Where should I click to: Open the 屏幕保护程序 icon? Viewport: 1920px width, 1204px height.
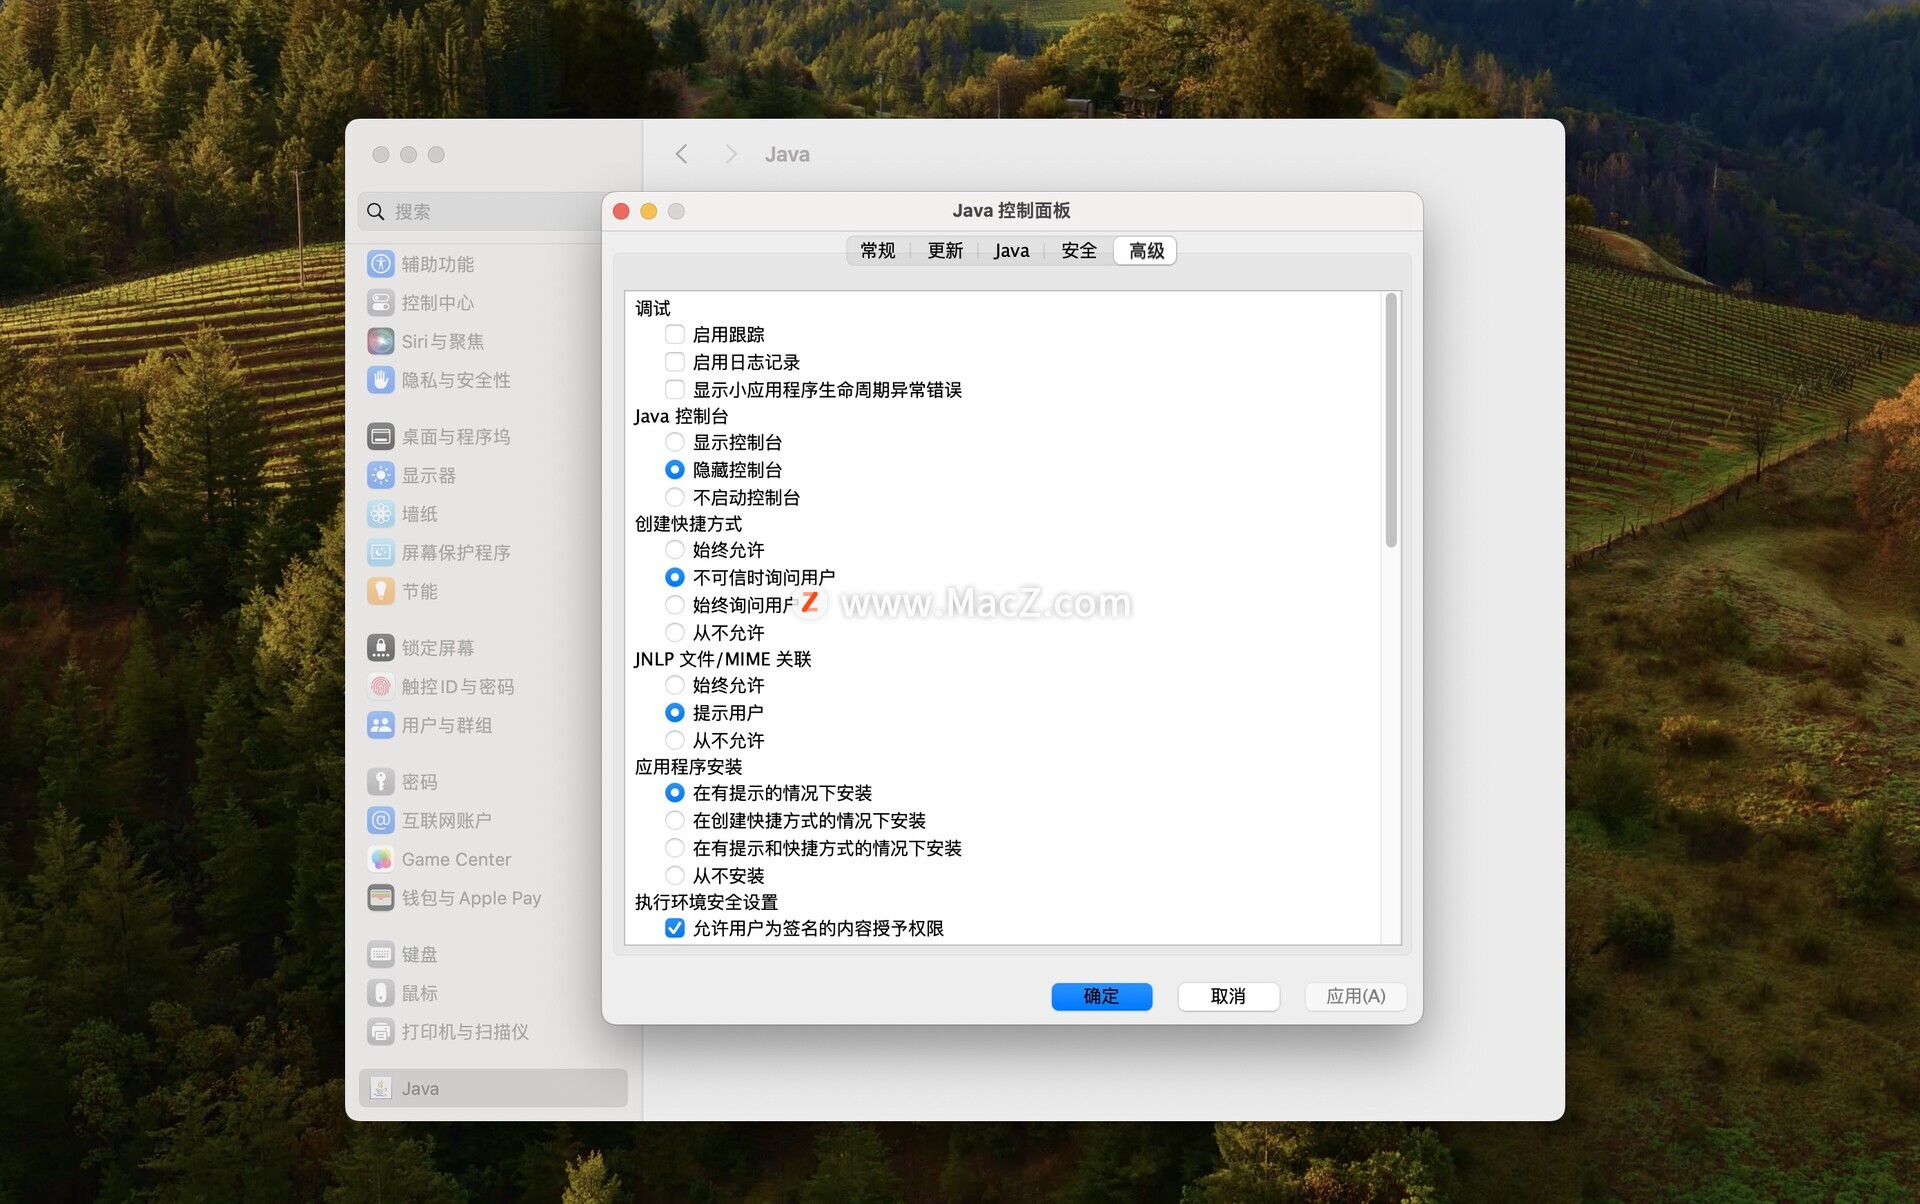coord(380,552)
